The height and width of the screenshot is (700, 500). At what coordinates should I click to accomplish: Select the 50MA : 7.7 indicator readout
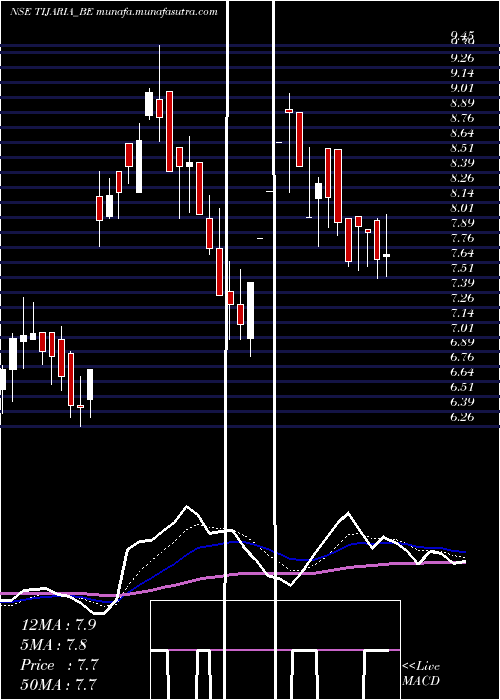click(x=58, y=684)
